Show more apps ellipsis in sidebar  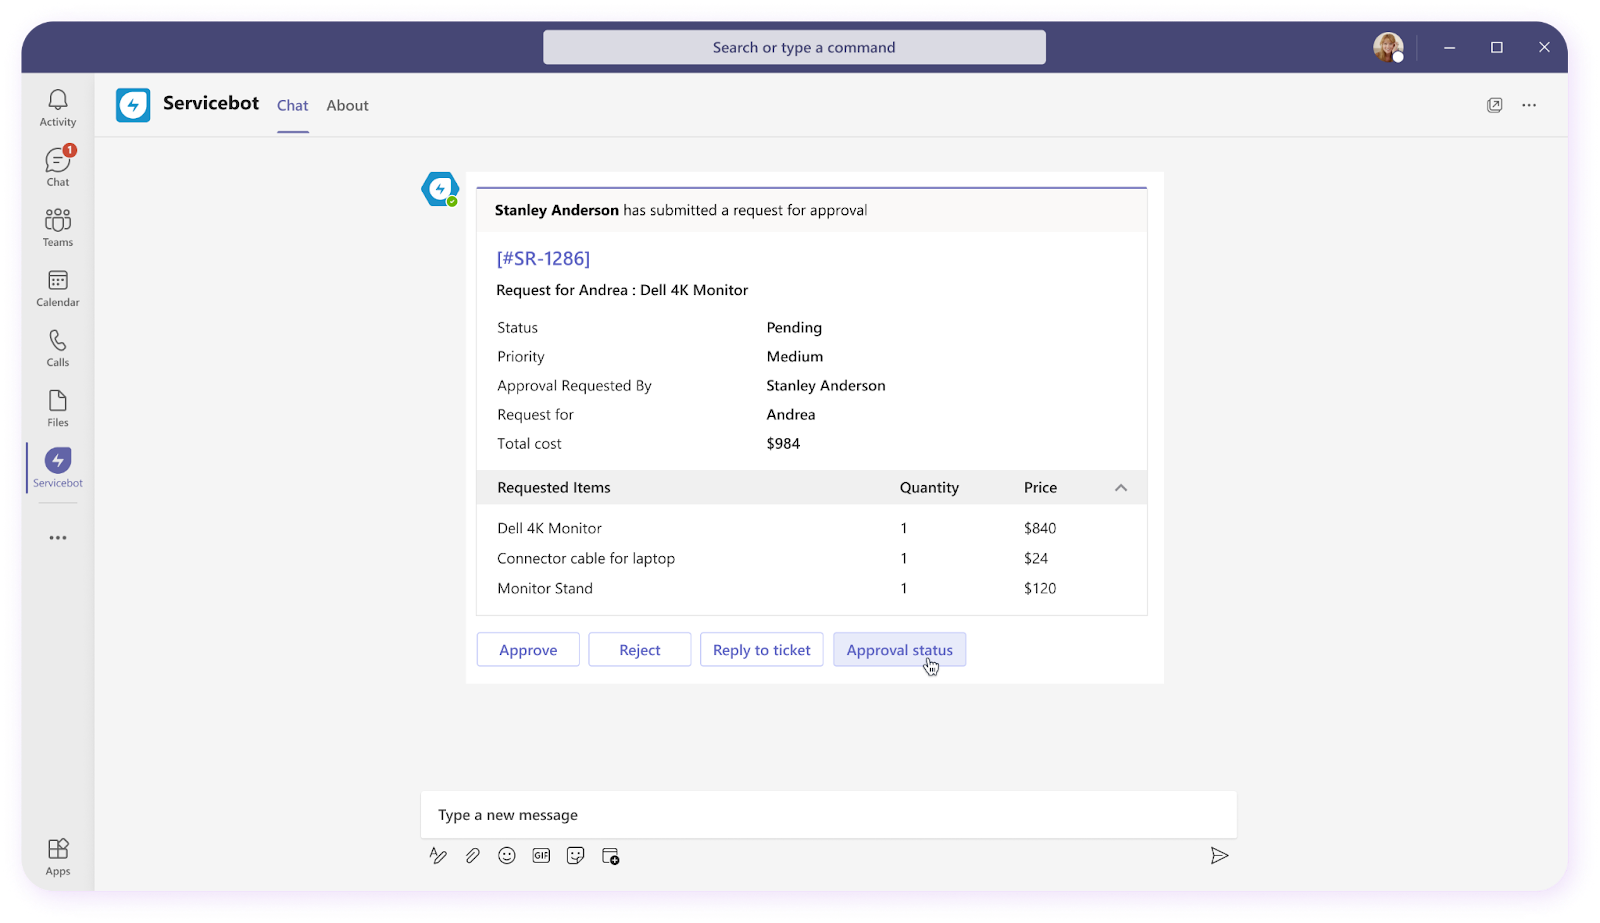click(58, 538)
